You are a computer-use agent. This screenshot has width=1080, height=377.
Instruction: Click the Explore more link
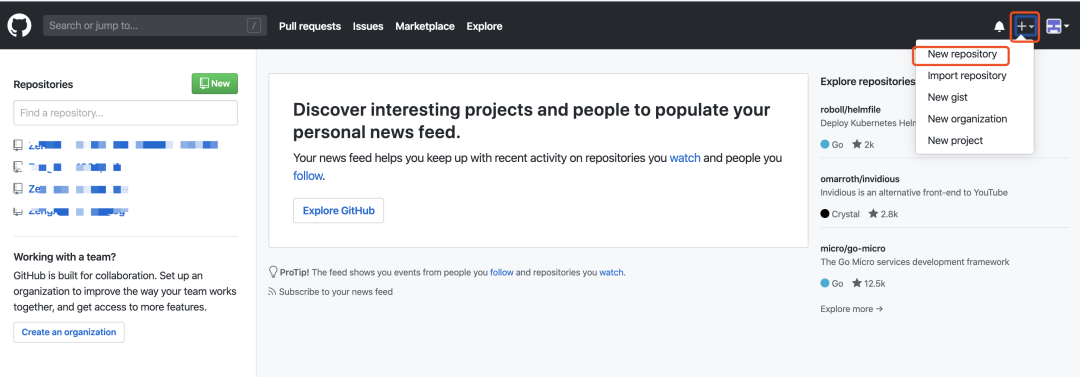pos(851,309)
